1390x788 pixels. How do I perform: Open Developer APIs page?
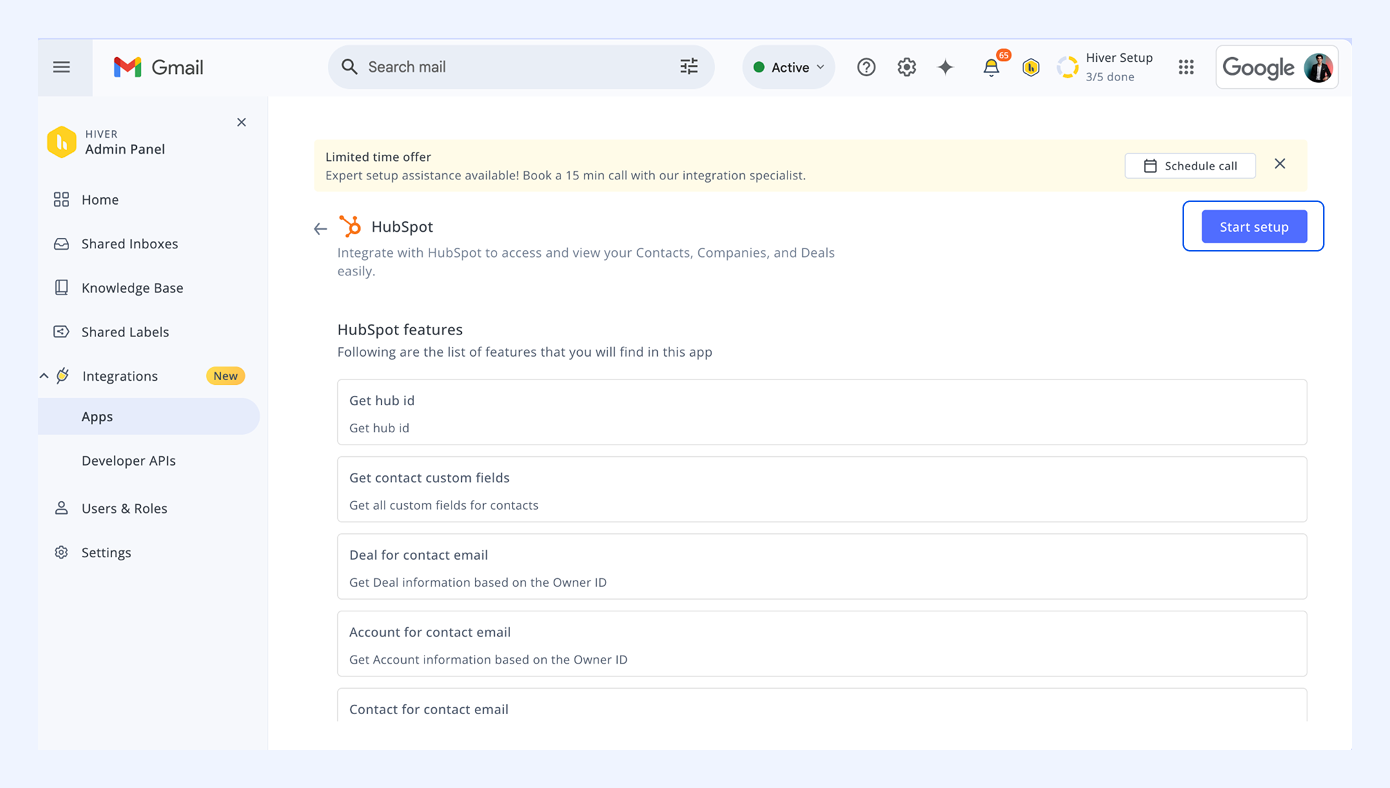tap(129, 461)
